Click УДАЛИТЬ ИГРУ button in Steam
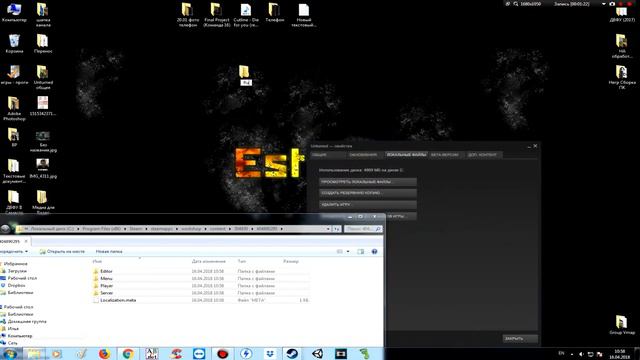The width and height of the screenshot is (640, 360). pos(368,204)
